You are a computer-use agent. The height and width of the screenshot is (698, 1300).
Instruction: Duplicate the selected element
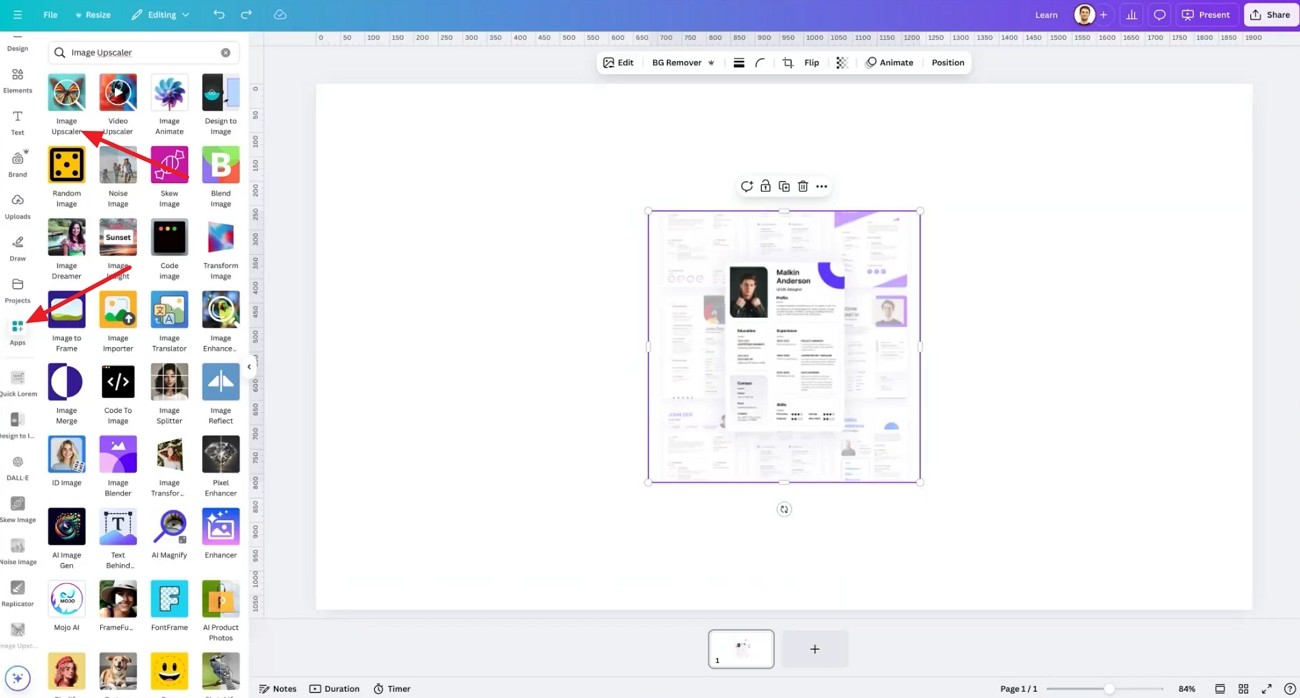point(784,186)
